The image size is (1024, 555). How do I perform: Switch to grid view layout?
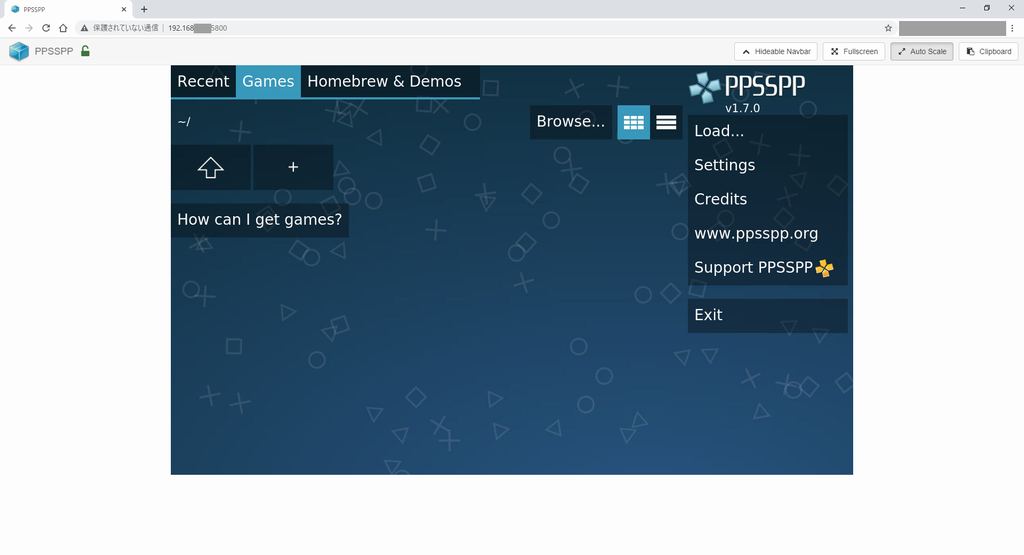coord(633,122)
